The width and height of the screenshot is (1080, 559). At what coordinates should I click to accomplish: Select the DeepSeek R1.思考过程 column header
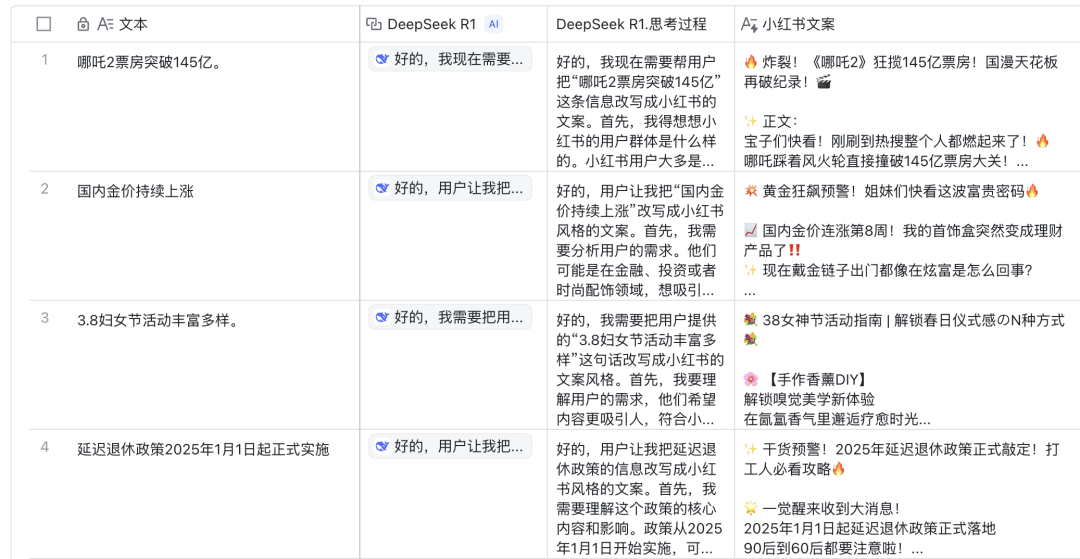coord(641,24)
